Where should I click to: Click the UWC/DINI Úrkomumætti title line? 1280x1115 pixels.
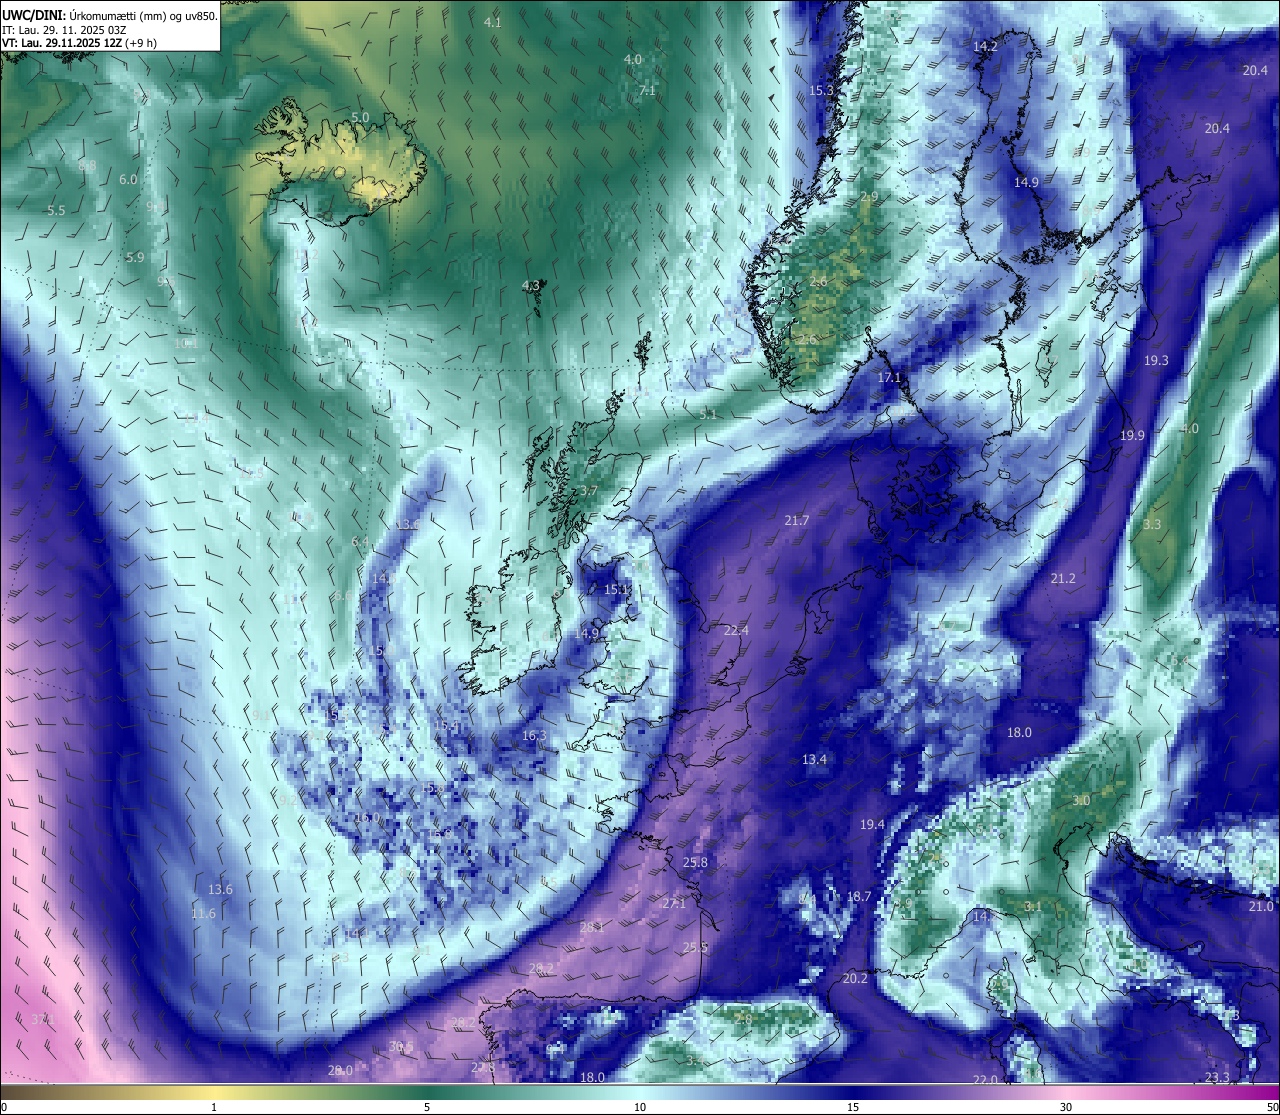[x=109, y=15]
